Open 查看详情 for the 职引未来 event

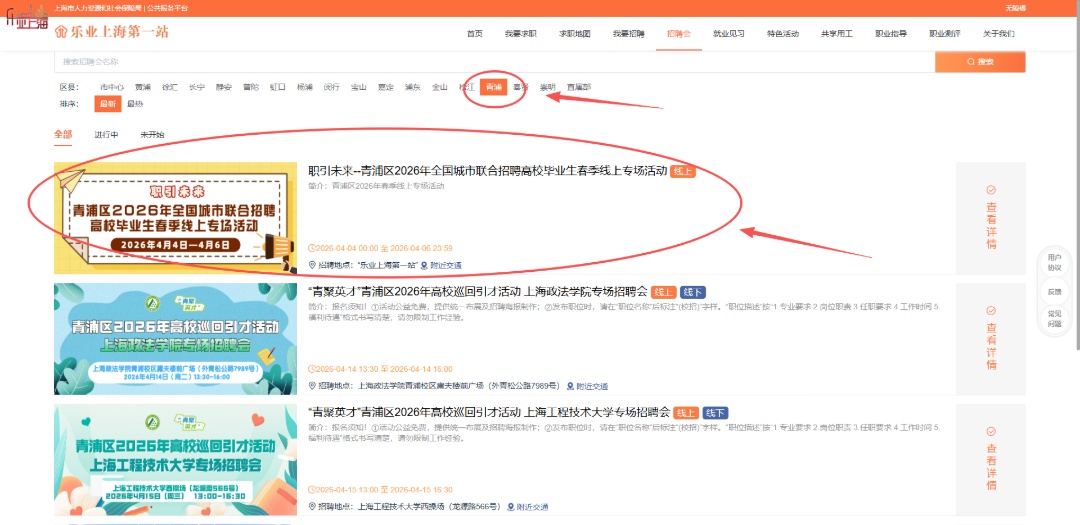(x=990, y=217)
